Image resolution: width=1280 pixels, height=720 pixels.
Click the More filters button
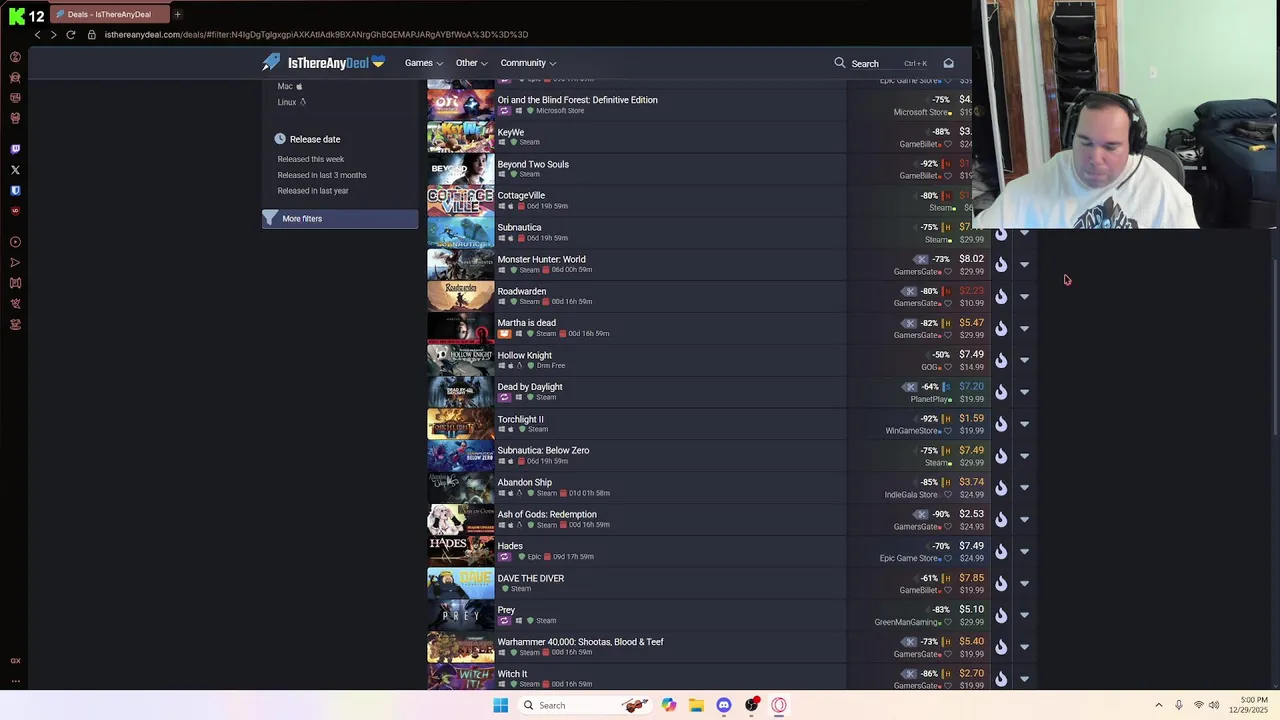340,219
